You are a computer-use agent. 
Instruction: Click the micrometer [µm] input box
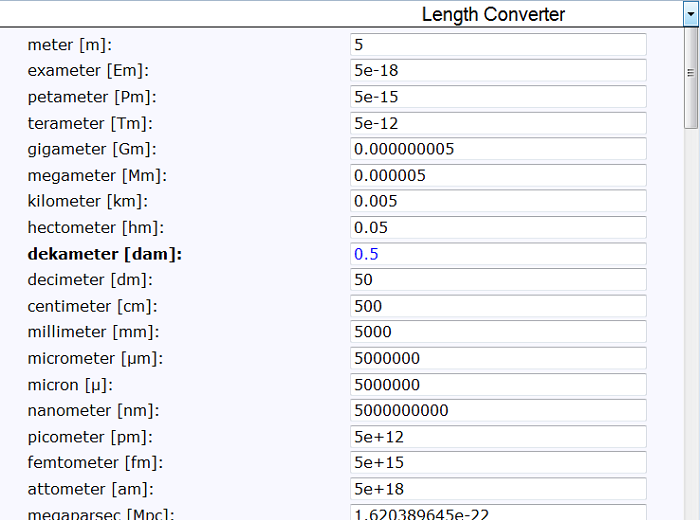coord(498,358)
